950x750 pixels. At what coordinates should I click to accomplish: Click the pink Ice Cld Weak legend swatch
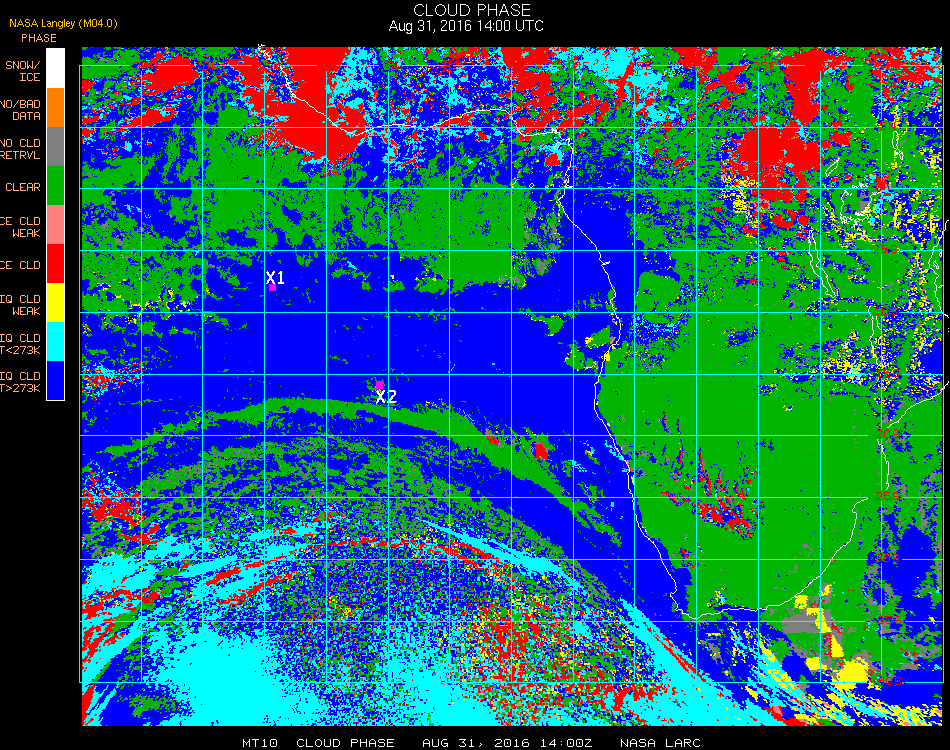point(55,225)
